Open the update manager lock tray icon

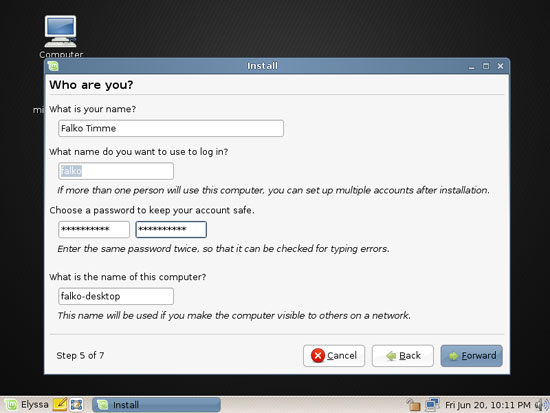tap(413, 405)
